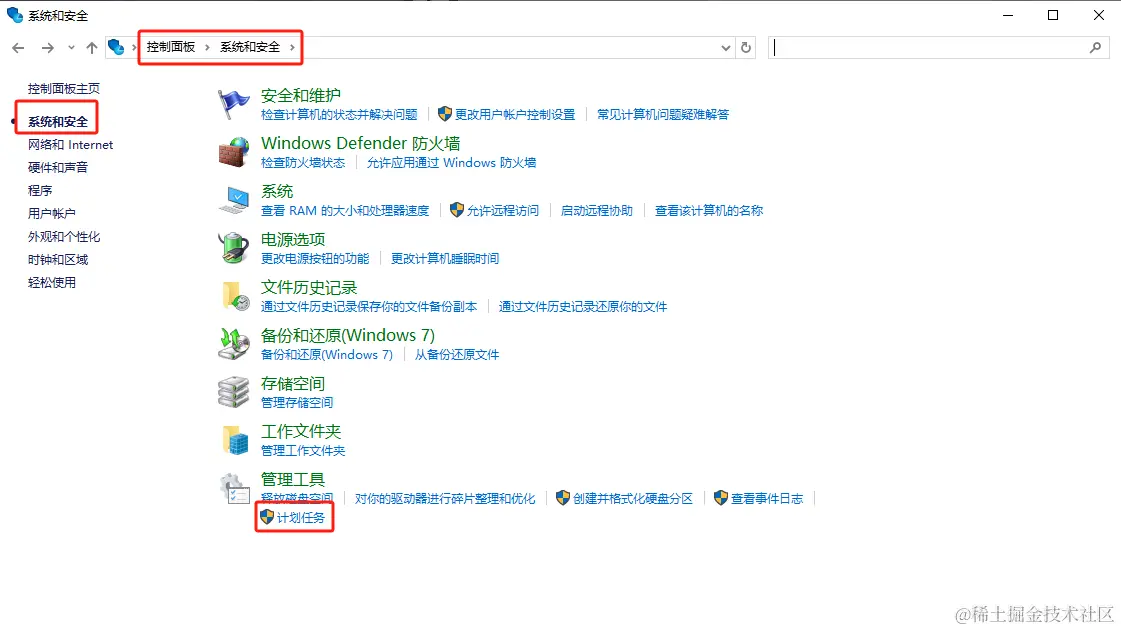The image size is (1121, 631).
Task: Open the 工作文件夹 icon
Action: coord(234,435)
